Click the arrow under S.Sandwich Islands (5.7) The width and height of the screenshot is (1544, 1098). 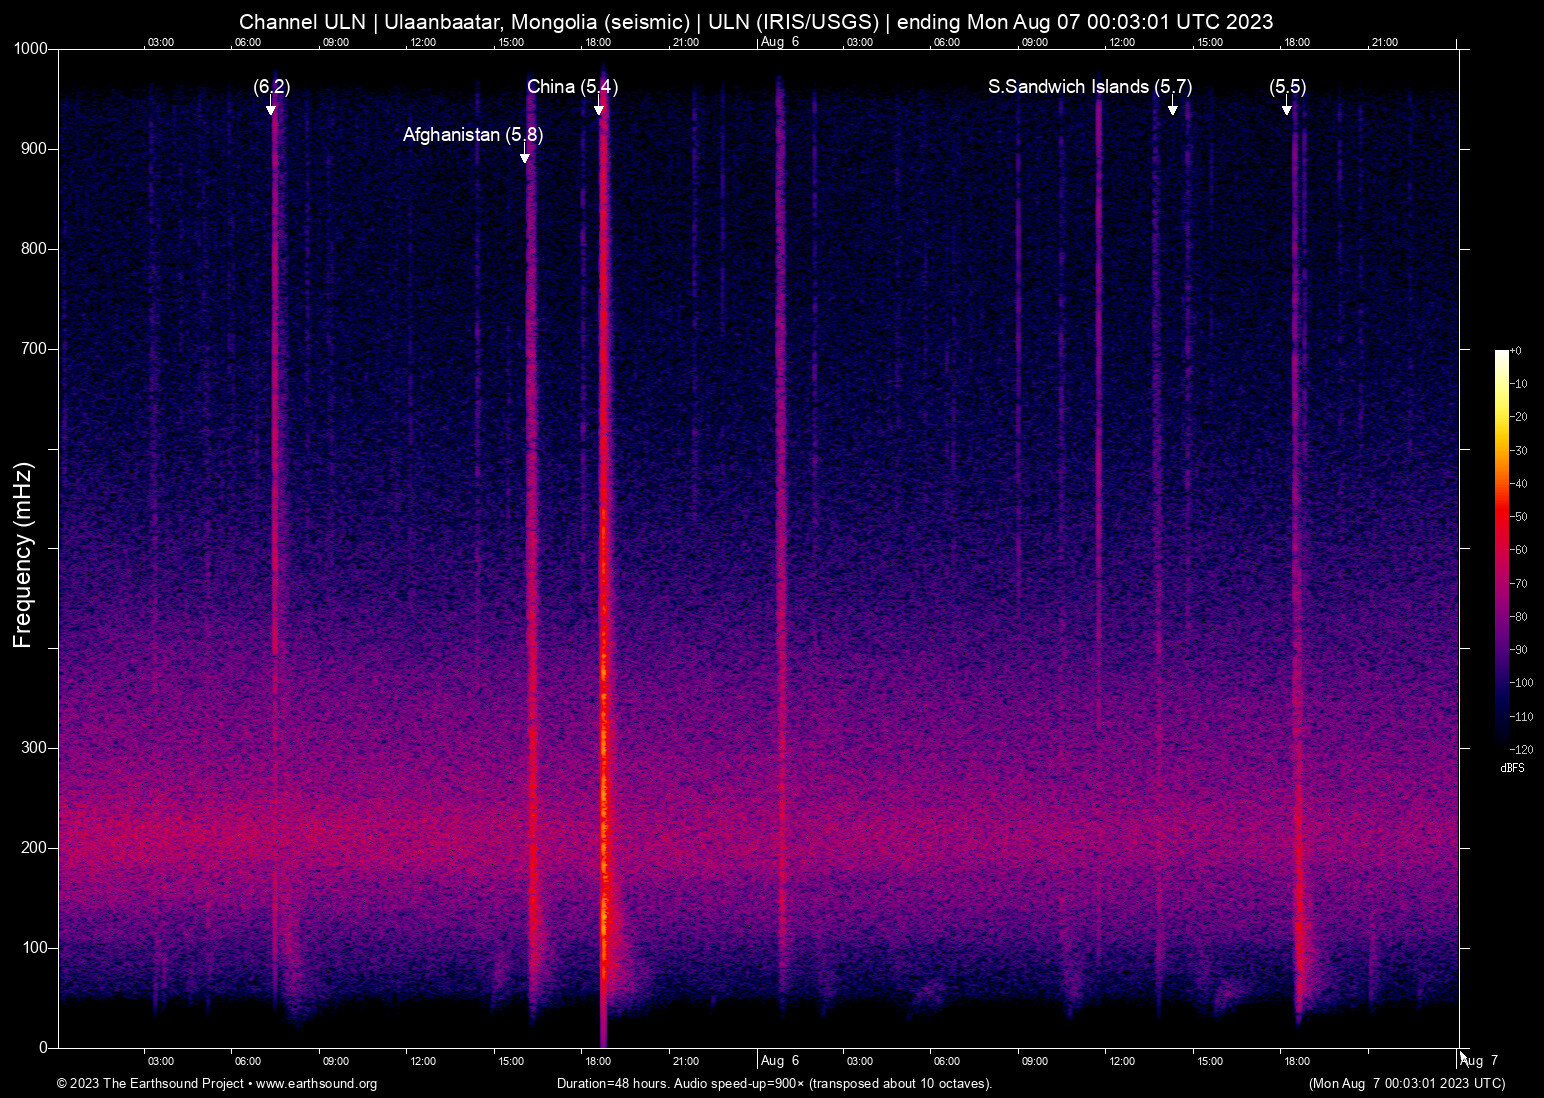(1173, 109)
